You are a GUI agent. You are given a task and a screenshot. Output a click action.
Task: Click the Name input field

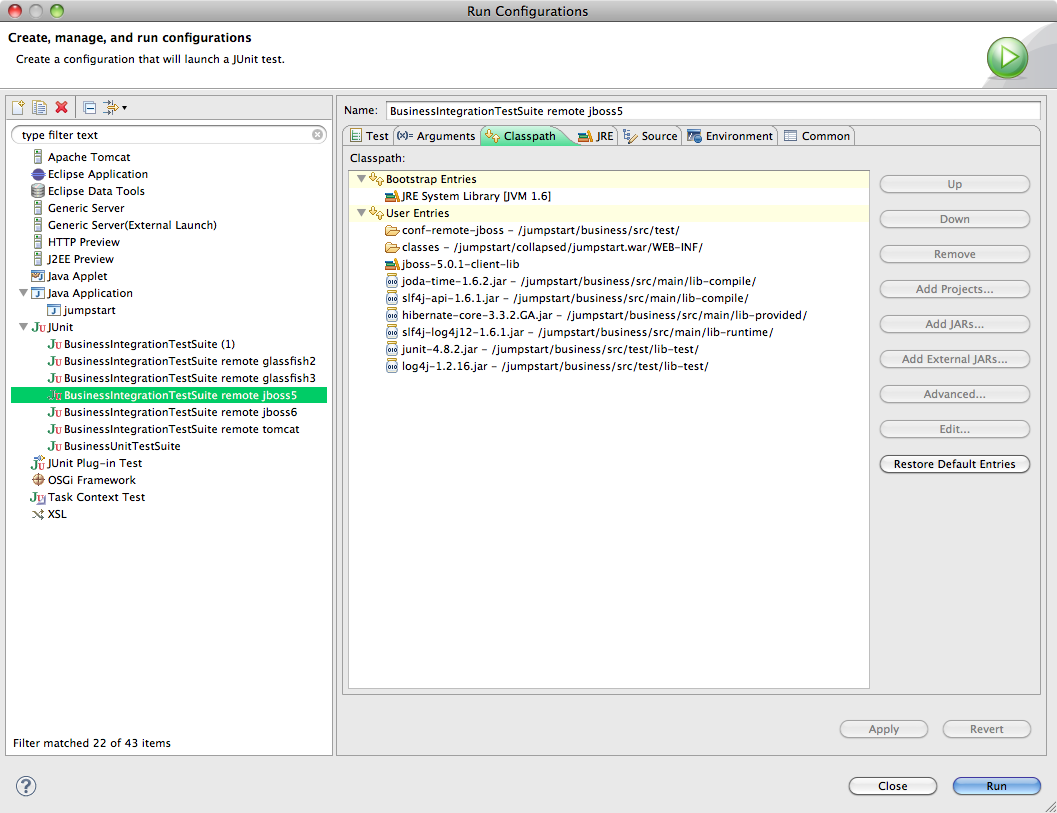[x=713, y=111]
